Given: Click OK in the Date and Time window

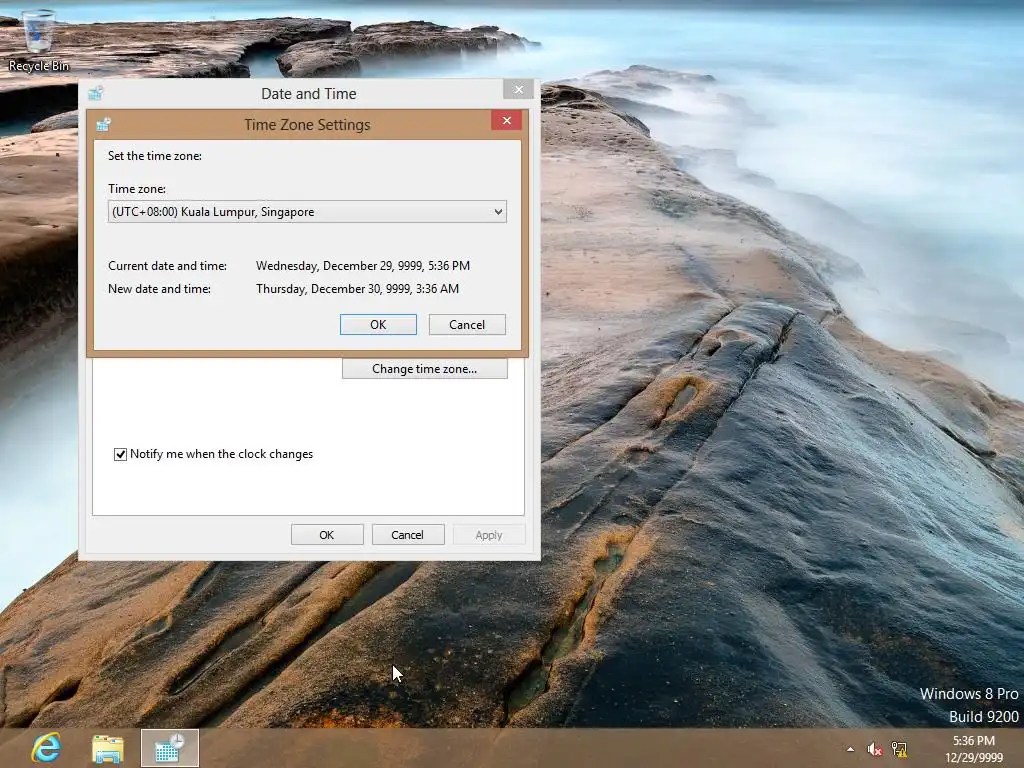Looking at the screenshot, I should (x=327, y=535).
